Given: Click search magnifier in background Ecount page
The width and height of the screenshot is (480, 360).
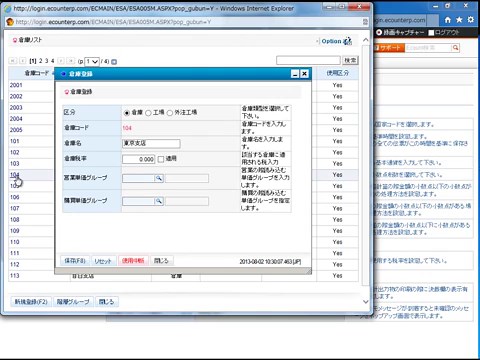Looking at the screenshot, I should point(455,48).
